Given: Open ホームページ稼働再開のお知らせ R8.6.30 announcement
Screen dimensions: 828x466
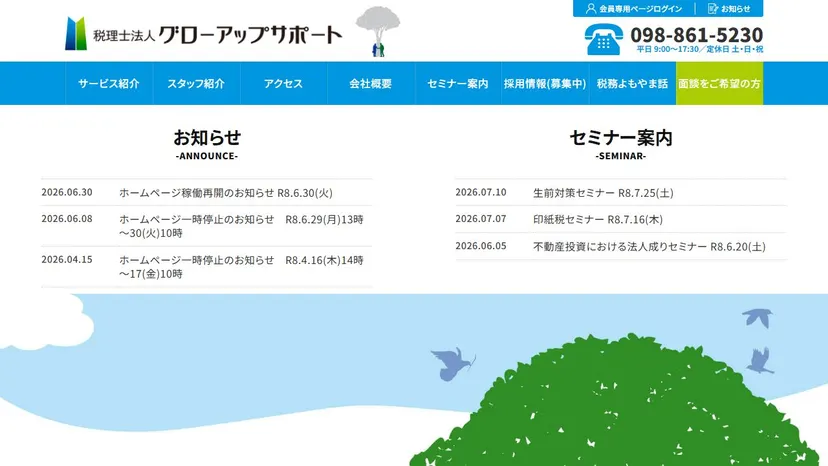Looking at the screenshot, I should tap(225, 193).
